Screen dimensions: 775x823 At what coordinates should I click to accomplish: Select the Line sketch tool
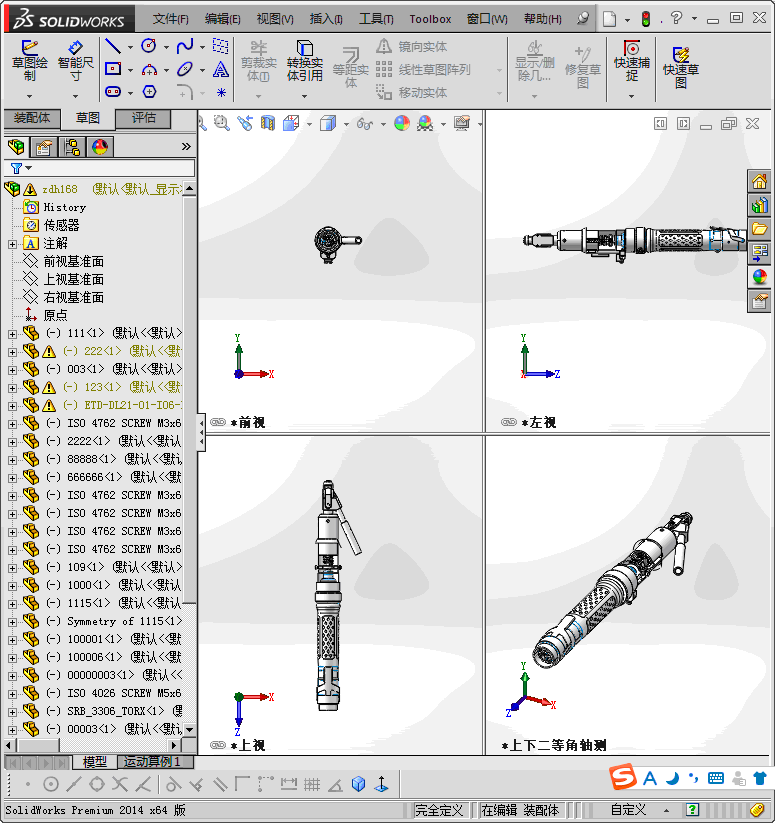113,46
